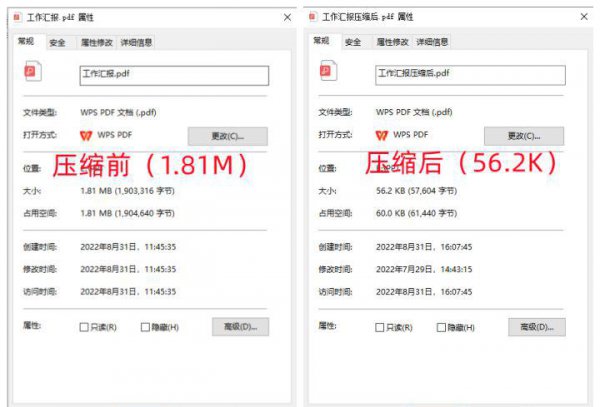The height and width of the screenshot is (407, 600).
Task: Toggle 隐藏(H) checkbox in 工作汇报.pdf window
Action: 145,327
